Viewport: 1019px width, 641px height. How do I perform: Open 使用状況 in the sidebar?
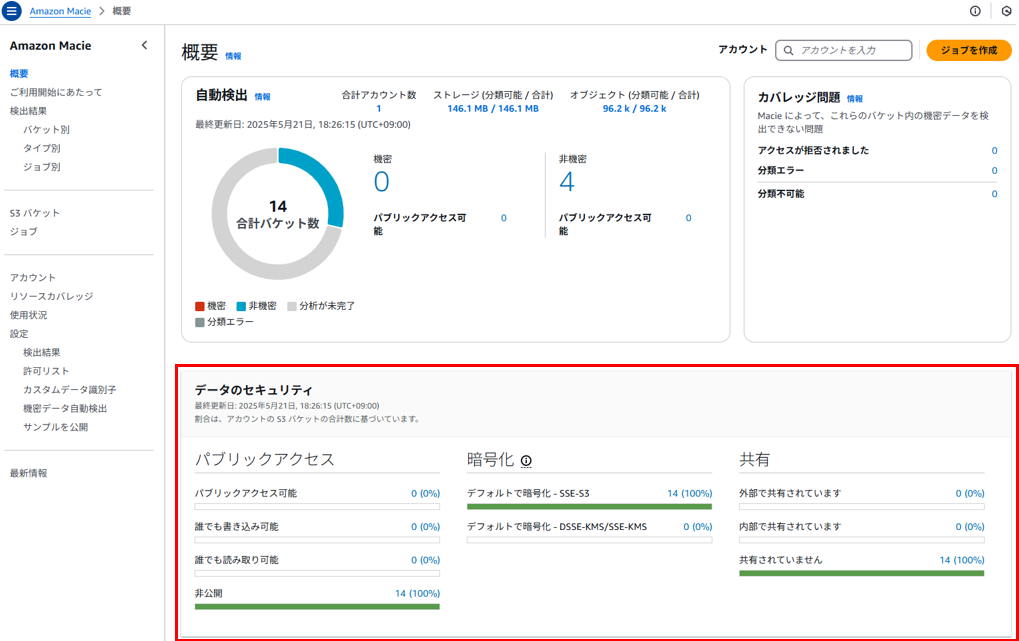pyautogui.click(x=28, y=315)
